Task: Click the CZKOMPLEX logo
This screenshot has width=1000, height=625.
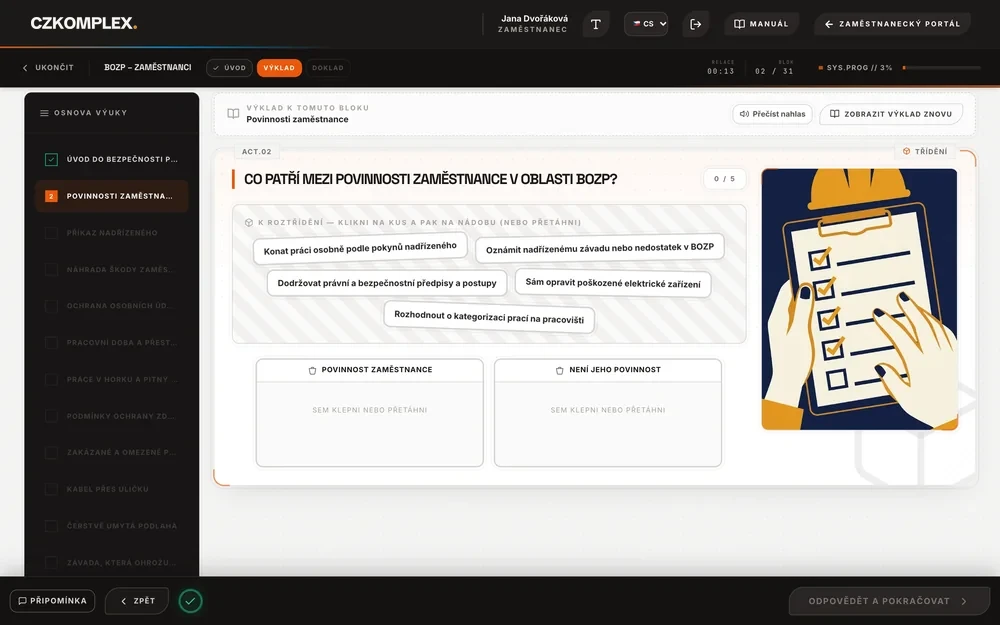Action: (x=84, y=24)
